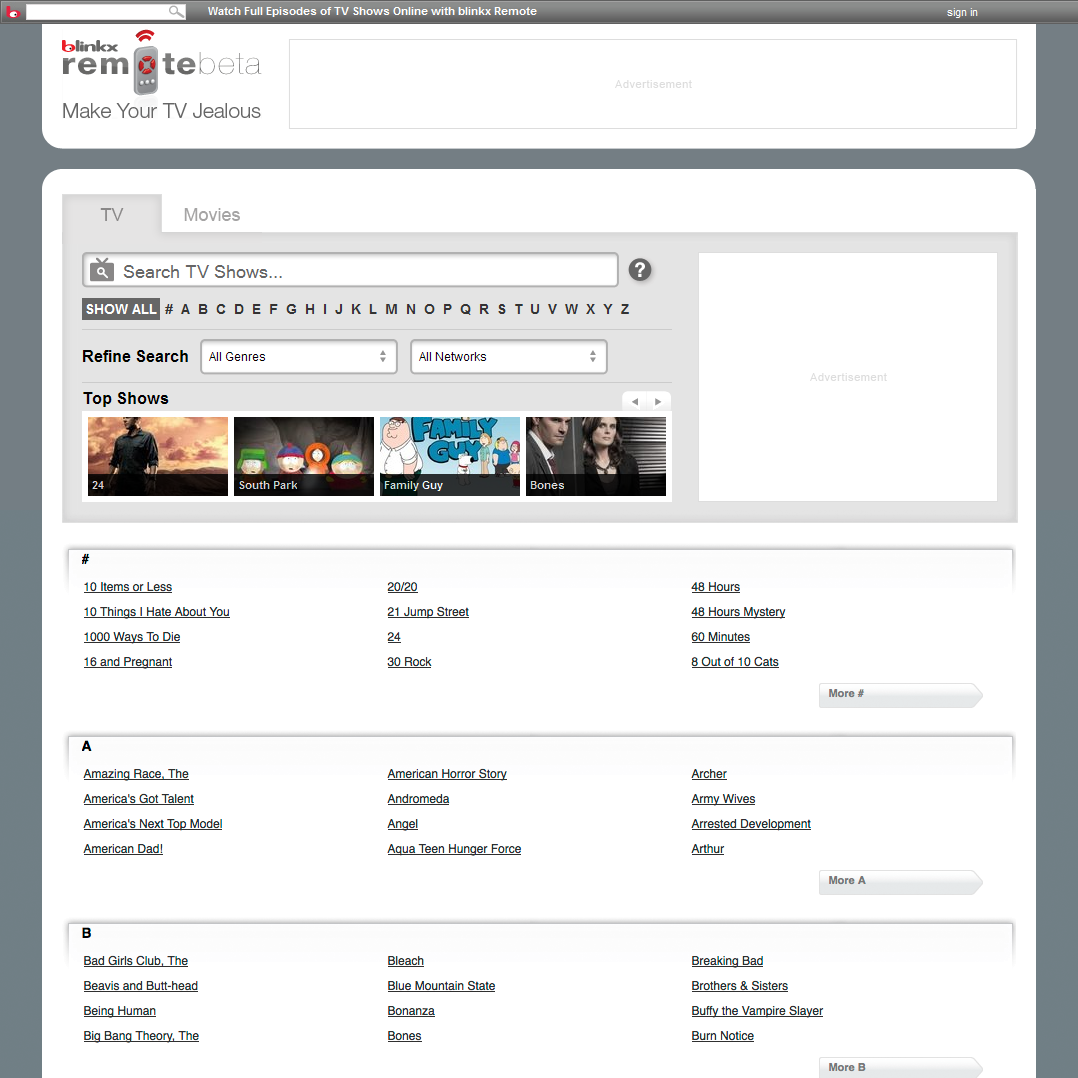Click the sign in link

point(962,12)
